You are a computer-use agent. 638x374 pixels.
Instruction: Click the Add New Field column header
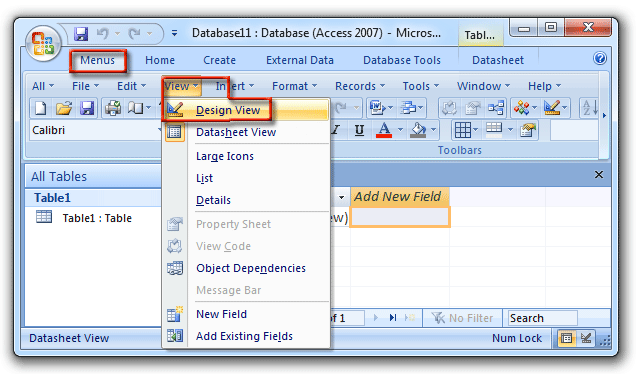click(400, 197)
